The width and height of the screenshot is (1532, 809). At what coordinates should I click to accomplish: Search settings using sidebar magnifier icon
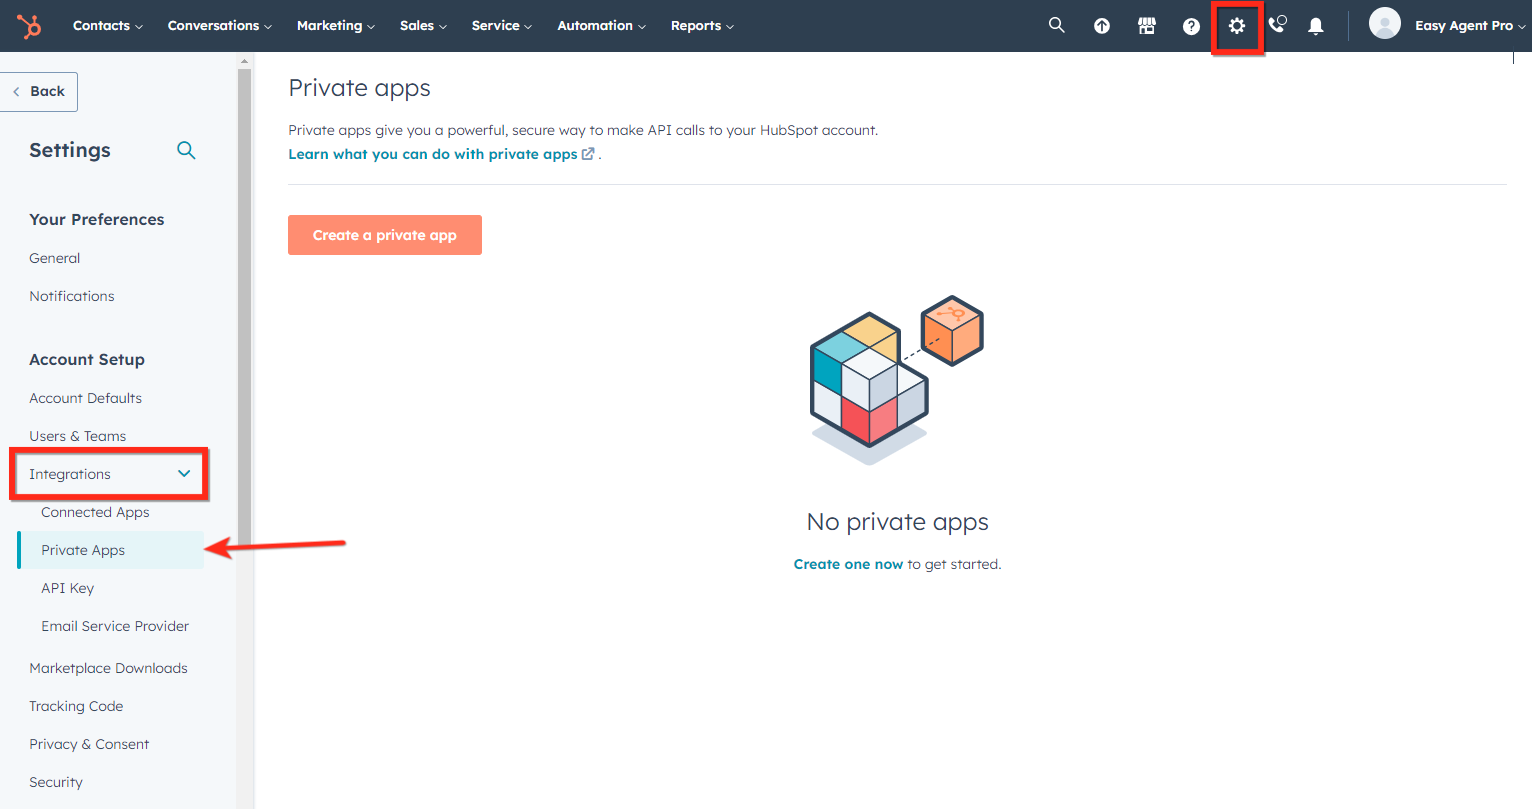coord(186,150)
